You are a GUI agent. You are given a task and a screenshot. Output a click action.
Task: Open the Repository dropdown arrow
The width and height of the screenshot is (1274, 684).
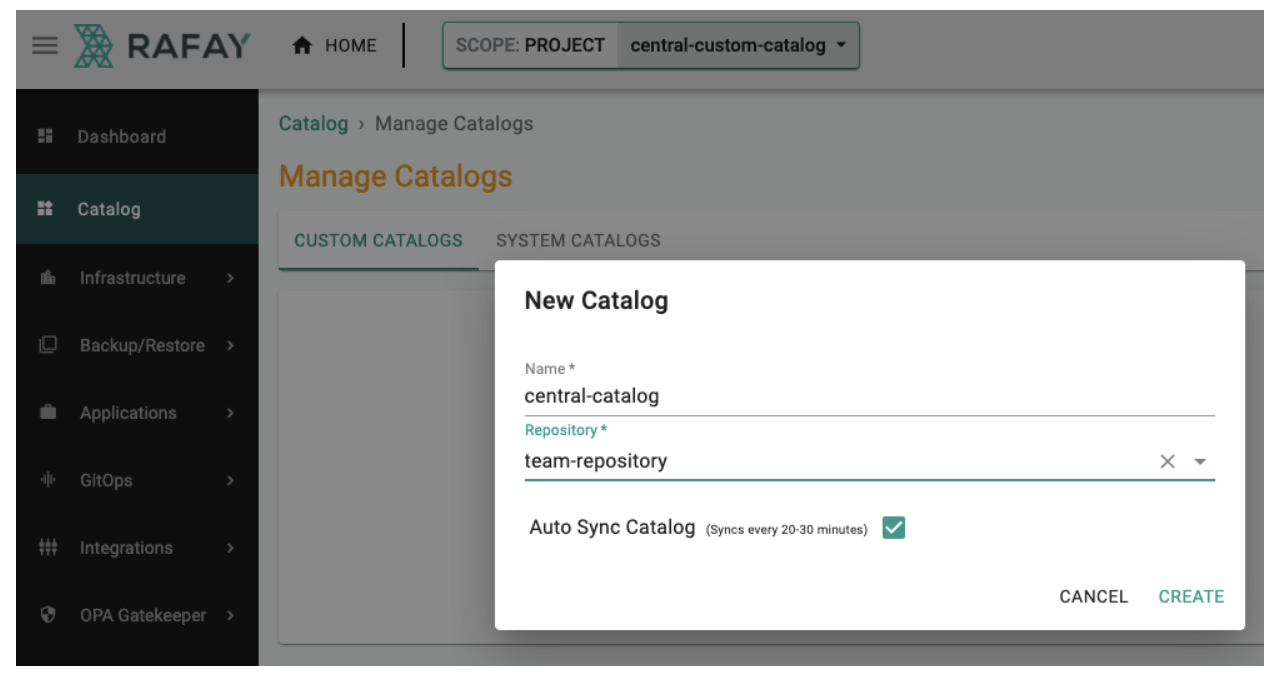click(x=1201, y=462)
